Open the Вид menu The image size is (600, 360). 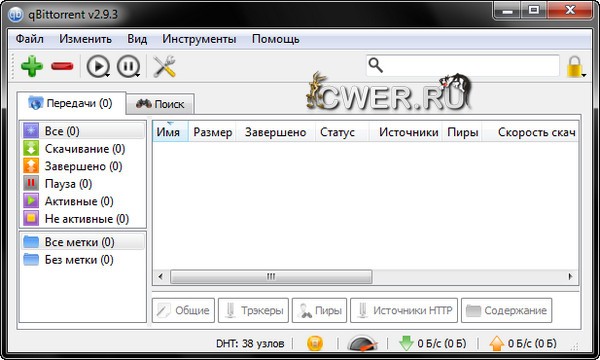coord(137,39)
